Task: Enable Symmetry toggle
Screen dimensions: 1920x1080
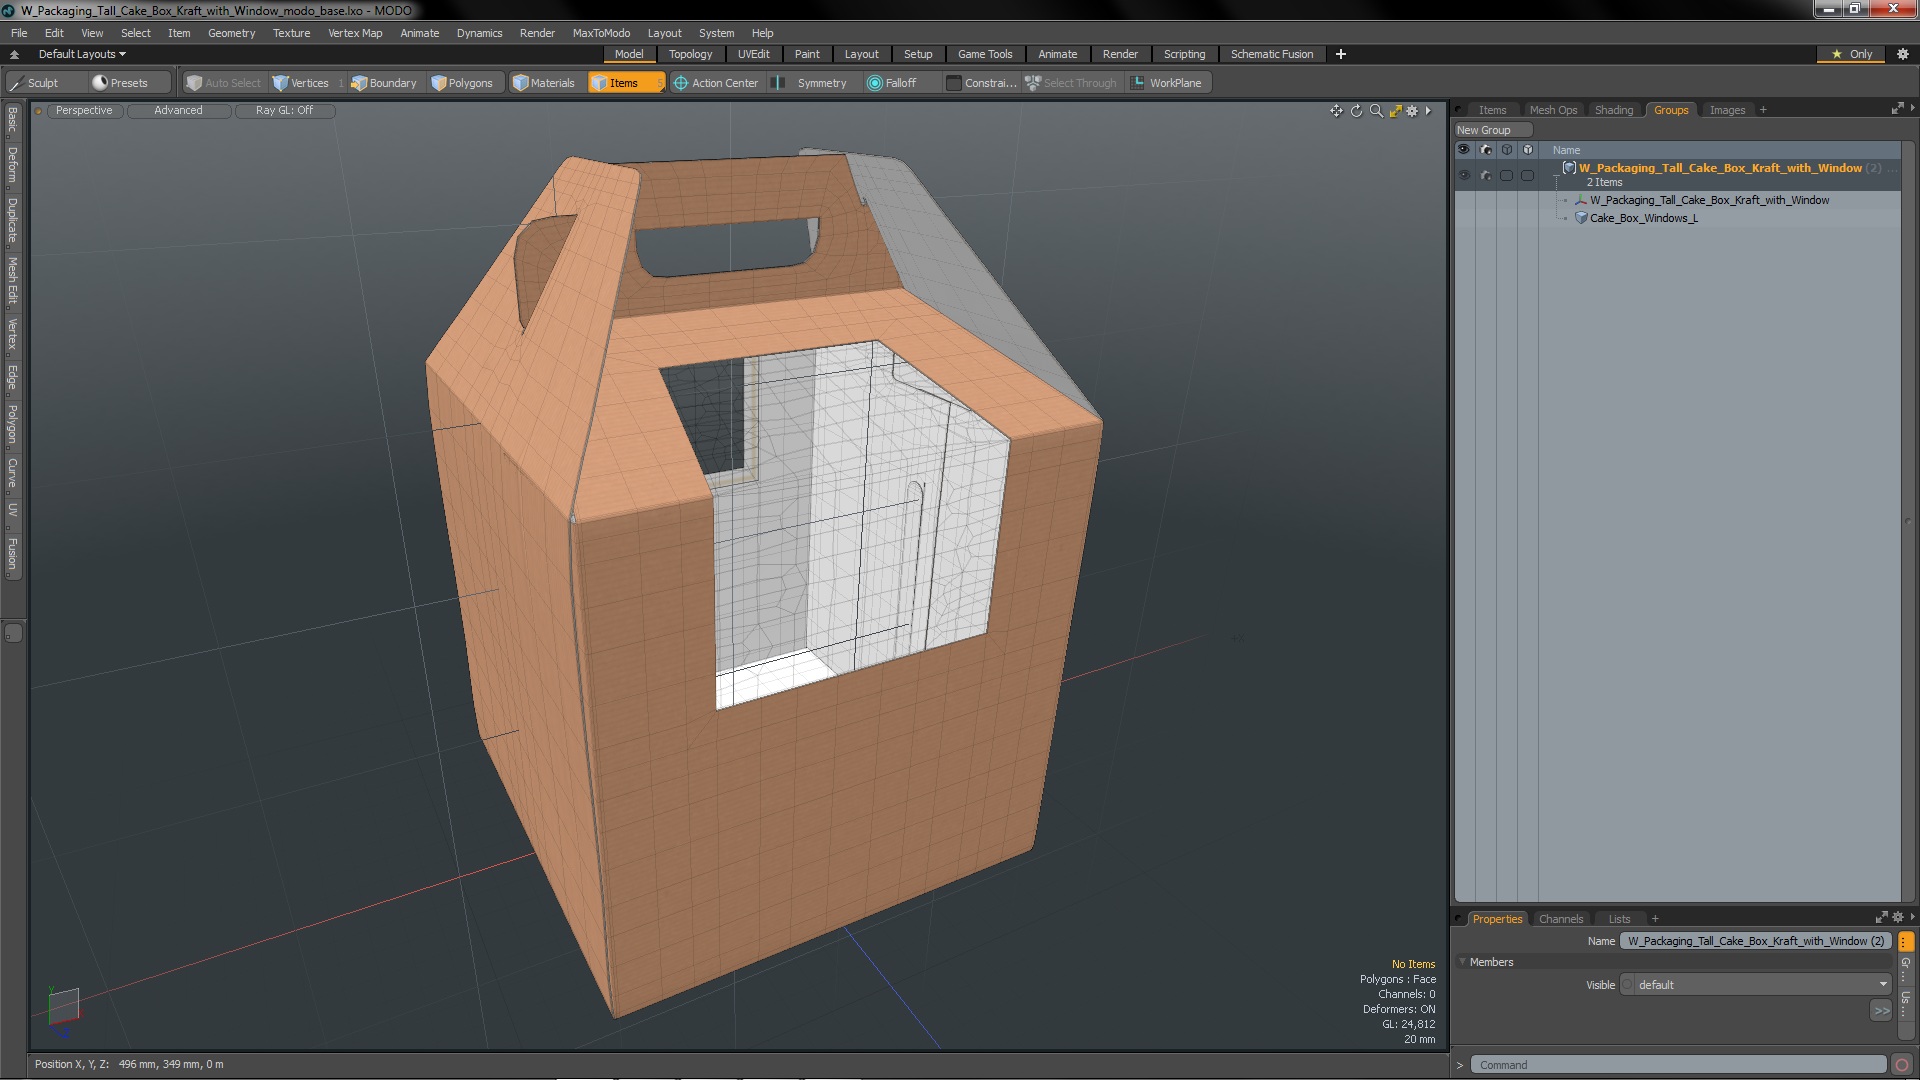Action: (811, 83)
